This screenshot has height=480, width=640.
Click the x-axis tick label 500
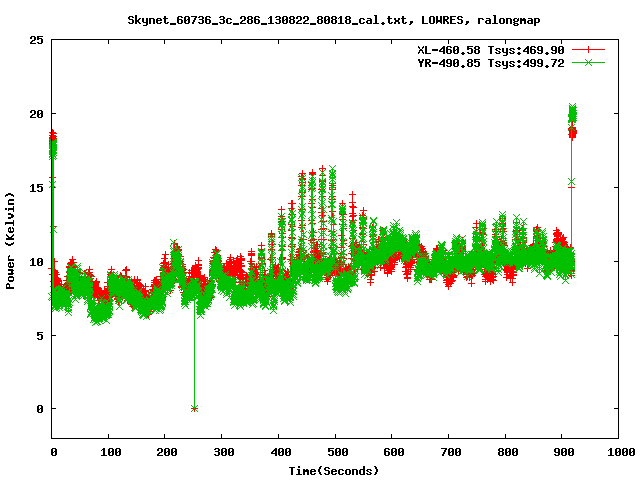coord(338,452)
